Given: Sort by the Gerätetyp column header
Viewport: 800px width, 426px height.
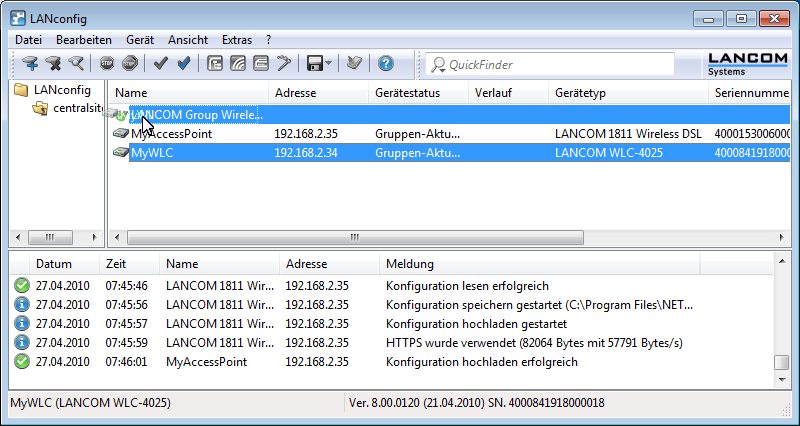Looking at the screenshot, I should pyautogui.click(x=580, y=93).
